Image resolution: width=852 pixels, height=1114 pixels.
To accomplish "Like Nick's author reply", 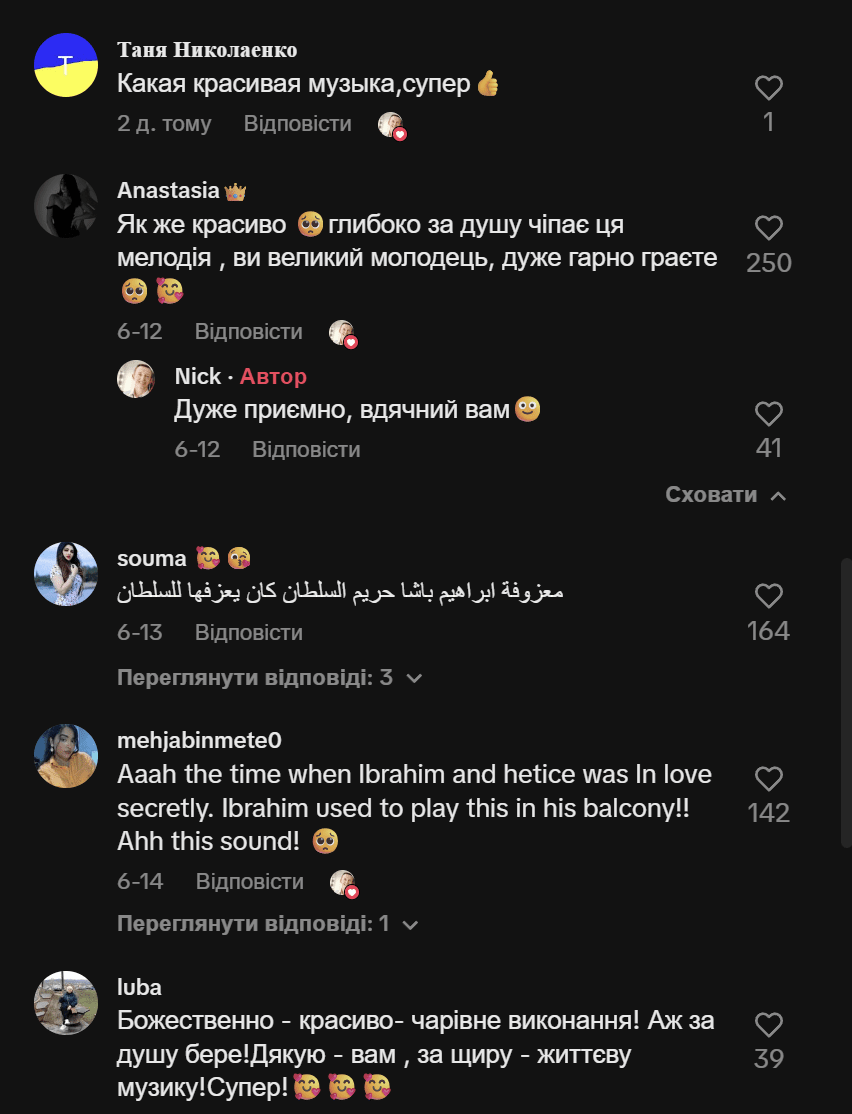I will [x=768, y=414].
